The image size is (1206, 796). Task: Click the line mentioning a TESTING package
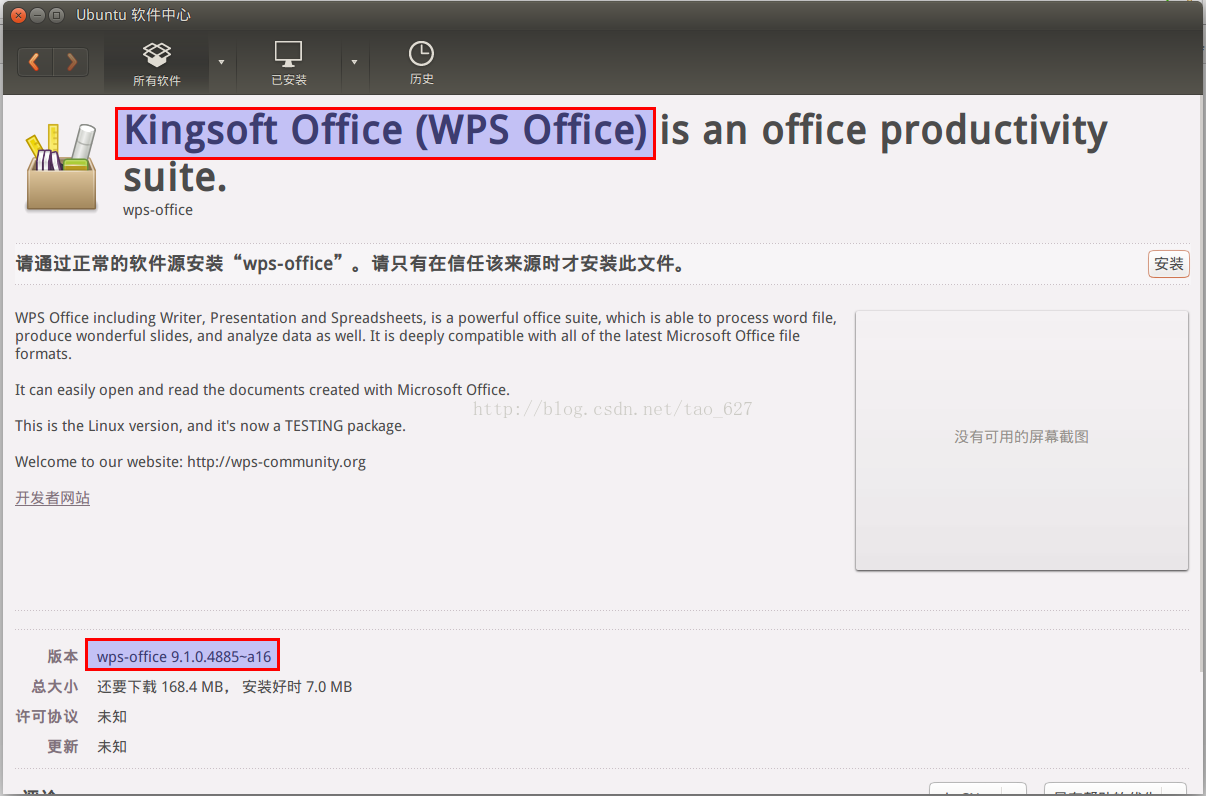point(210,426)
